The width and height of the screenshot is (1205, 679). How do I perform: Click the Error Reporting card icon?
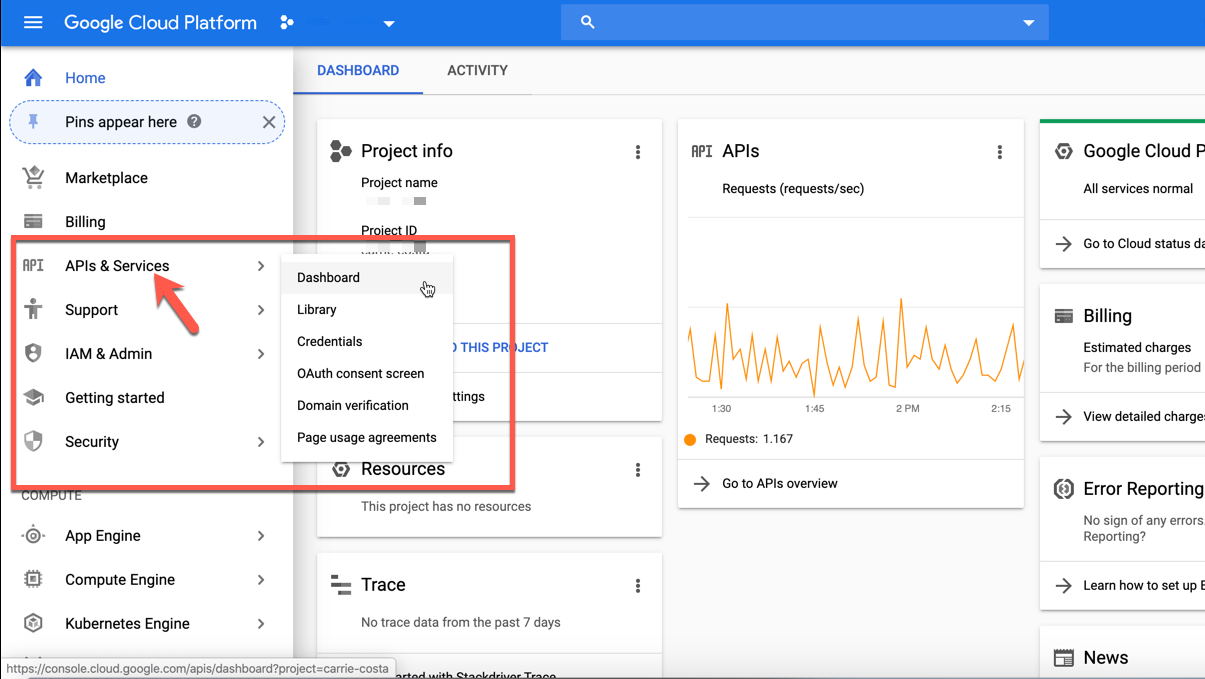(x=1064, y=489)
